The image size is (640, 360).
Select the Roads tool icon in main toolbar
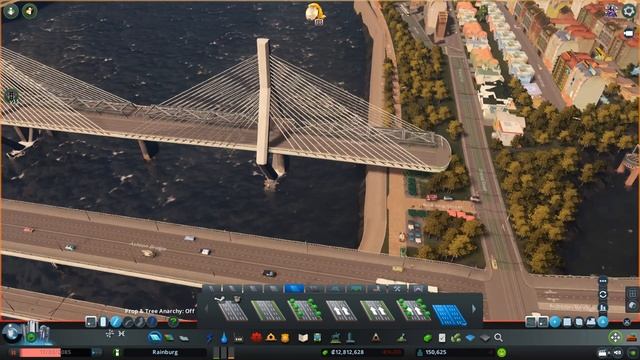pyautogui.click(x=155, y=338)
